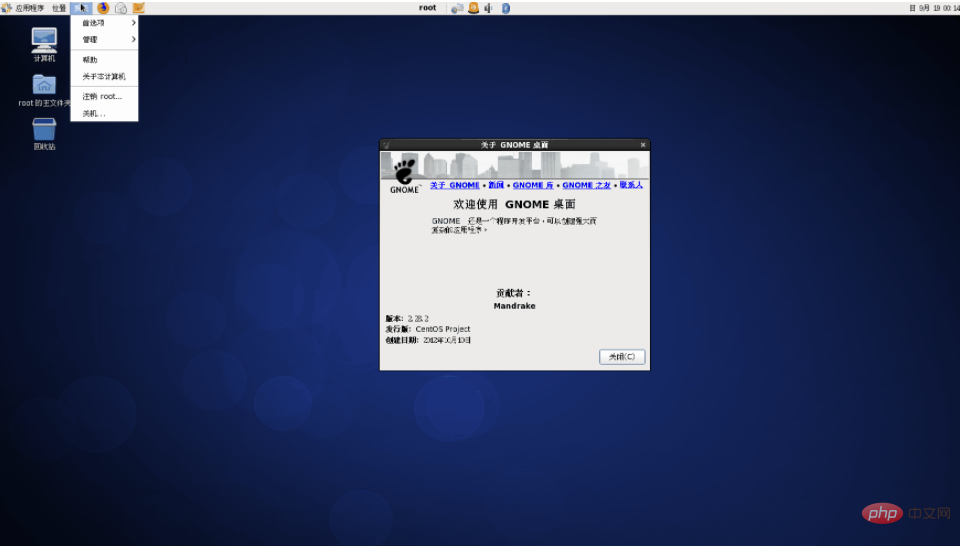Screen dimensions: 961x546
Task: Click the highlighted 系统 (System) menu
Action: 81,8
